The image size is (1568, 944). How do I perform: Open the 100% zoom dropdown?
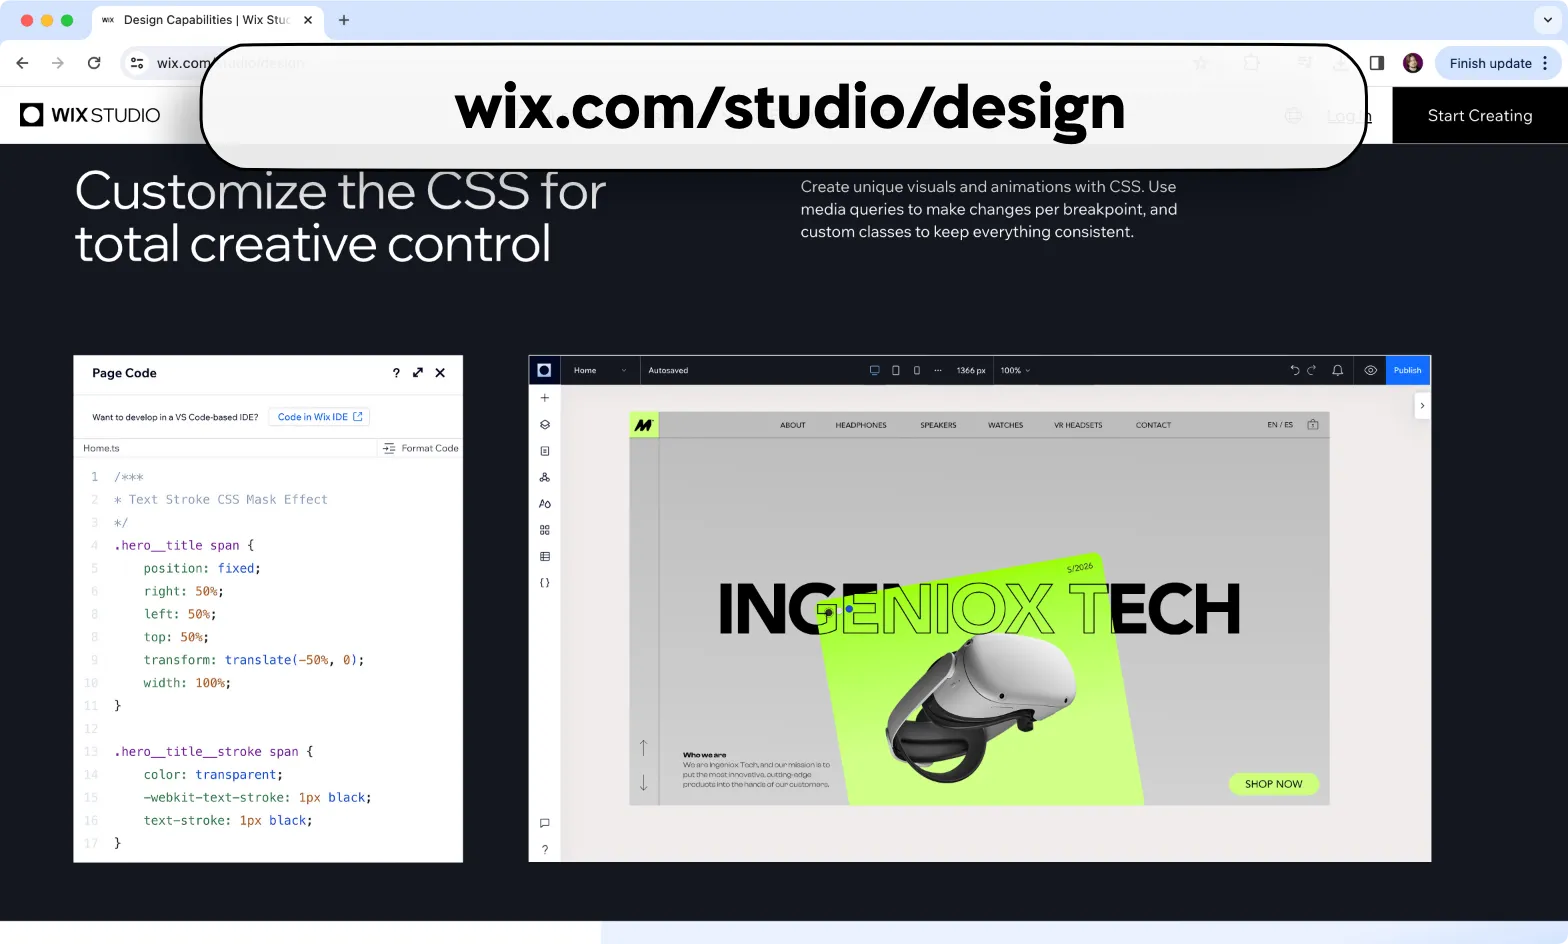click(x=1015, y=370)
